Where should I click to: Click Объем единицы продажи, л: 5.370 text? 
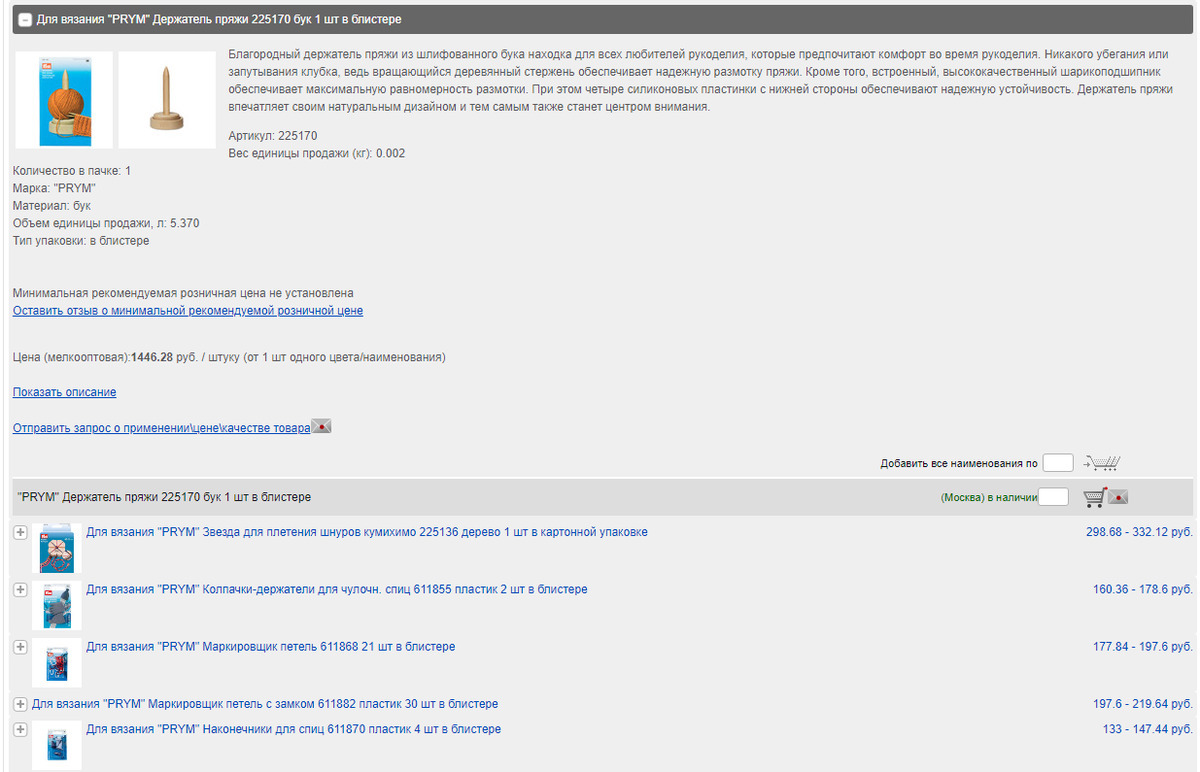click(106, 223)
